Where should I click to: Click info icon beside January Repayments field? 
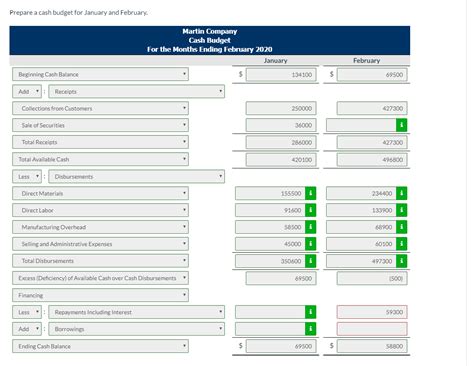coord(310,312)
